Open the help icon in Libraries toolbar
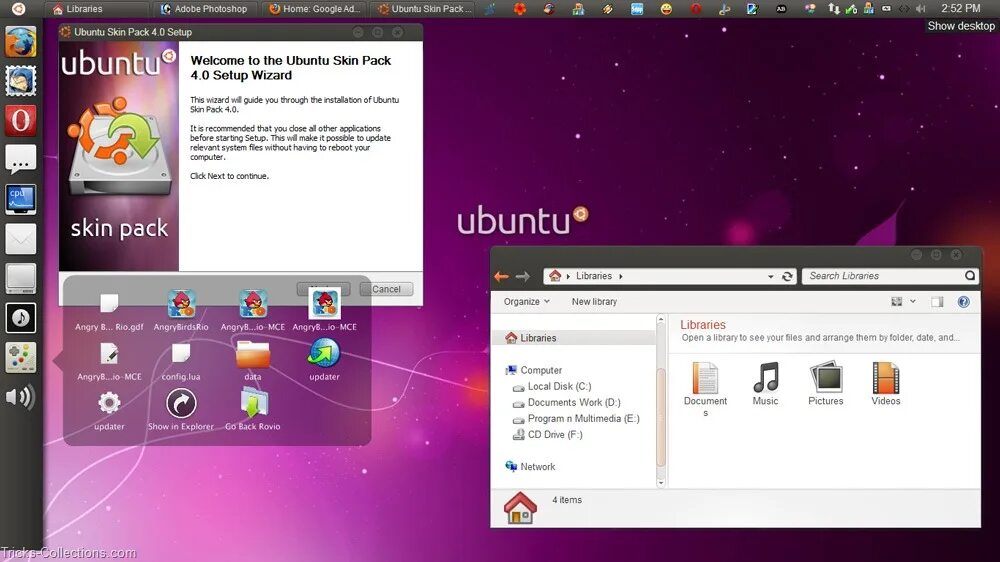This screenshot has width=1000, height=562. pyautogui.click(x=964, y=302)
